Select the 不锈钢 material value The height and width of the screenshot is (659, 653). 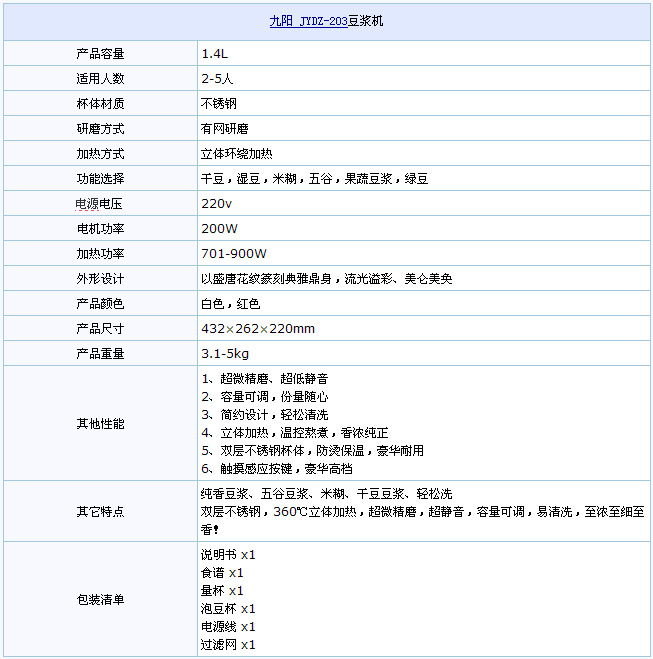pos(219,104)
